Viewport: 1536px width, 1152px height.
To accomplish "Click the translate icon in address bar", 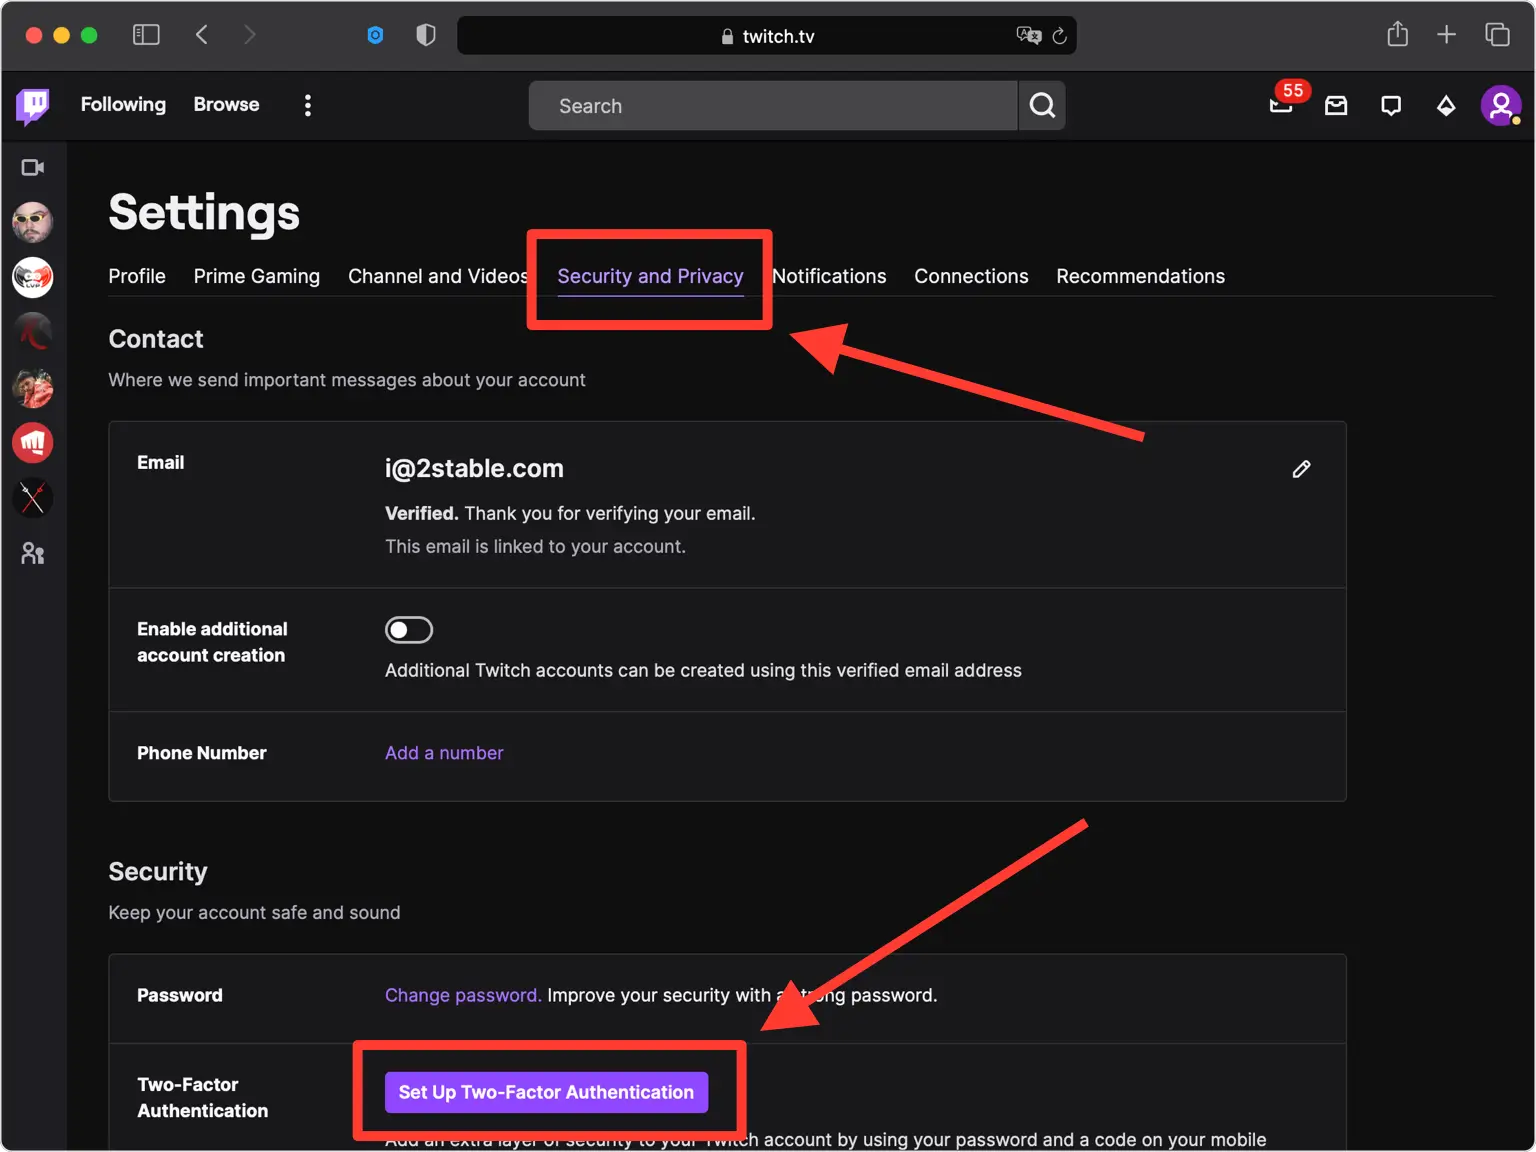I will 1029,36.
